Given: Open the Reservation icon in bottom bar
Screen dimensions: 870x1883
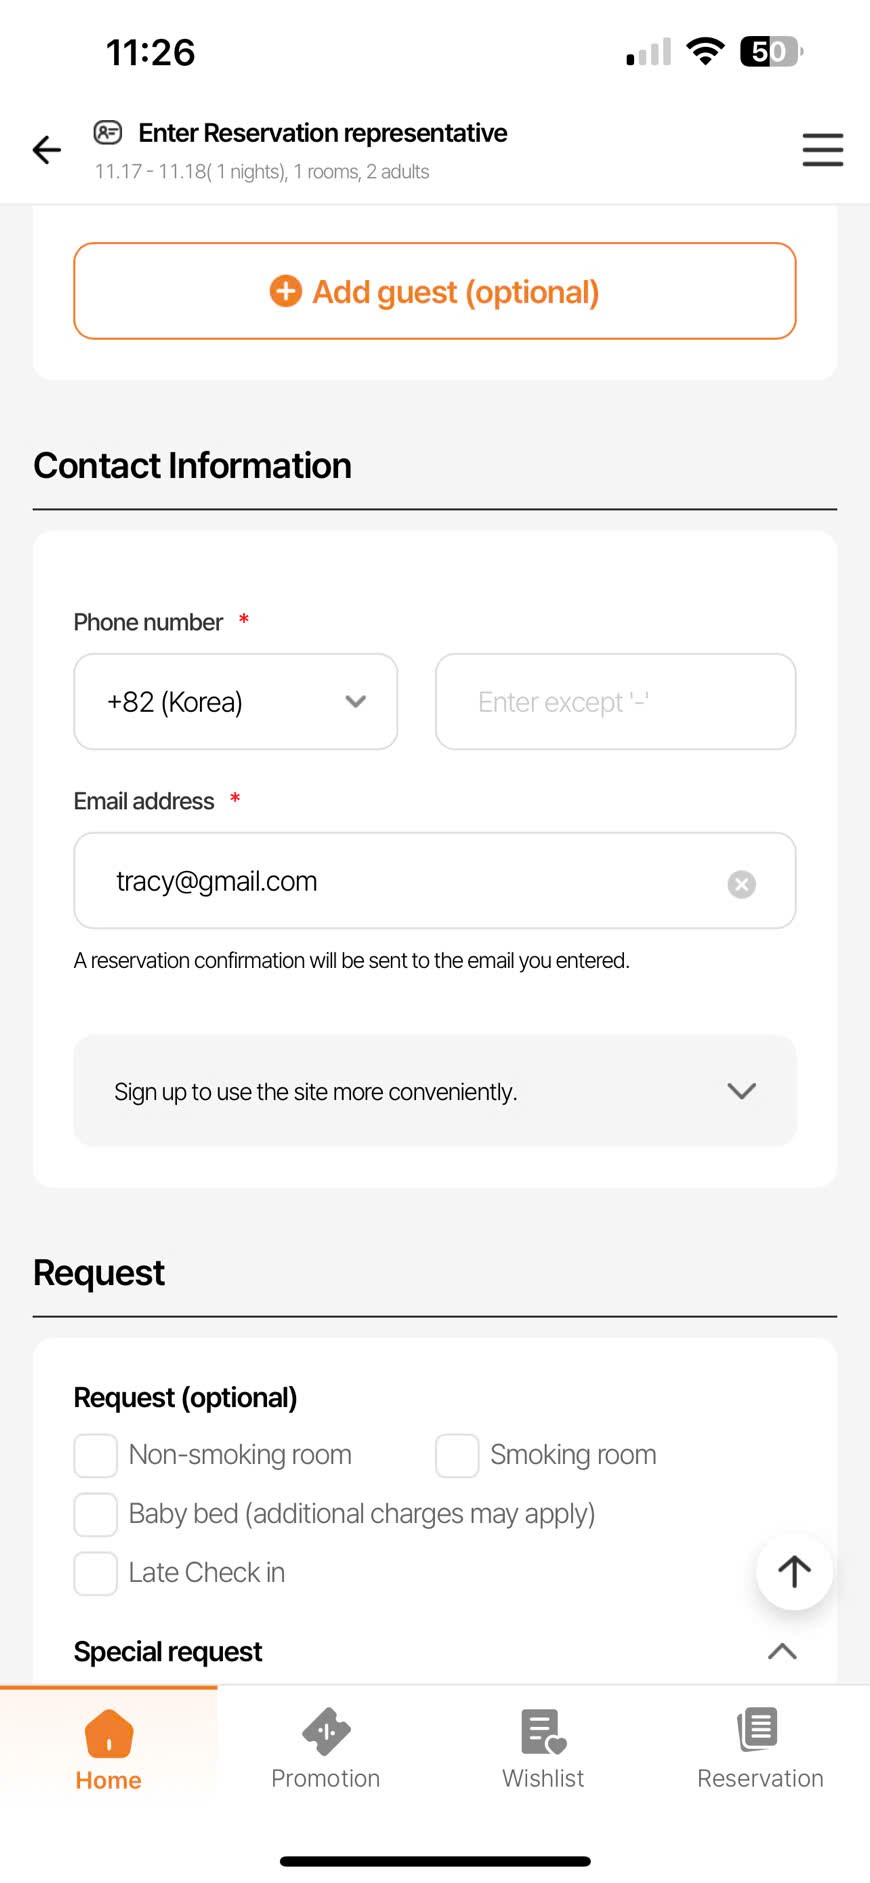Looking at the screenshot, I should (759, 1730).
